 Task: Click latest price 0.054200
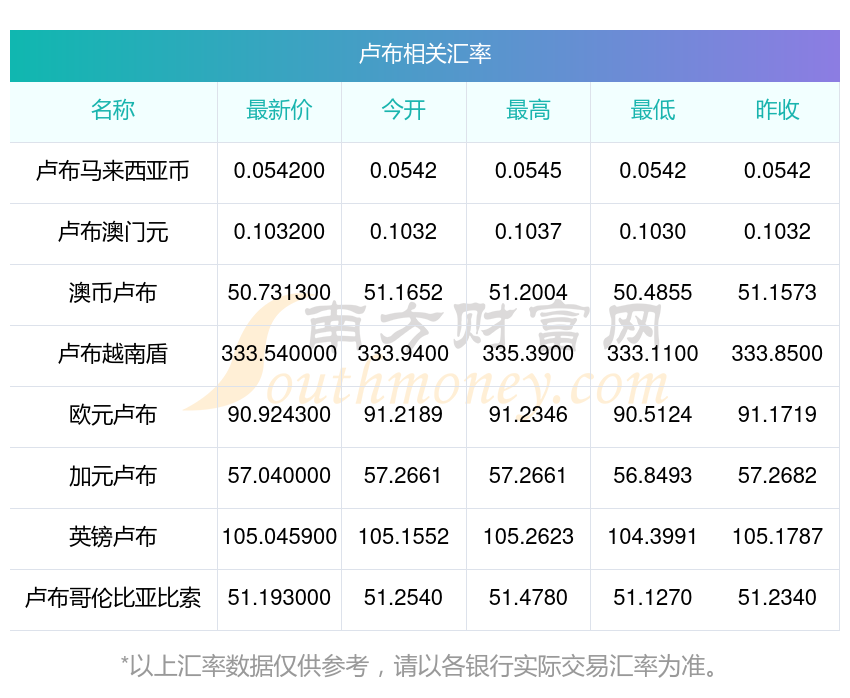[279, 171]
